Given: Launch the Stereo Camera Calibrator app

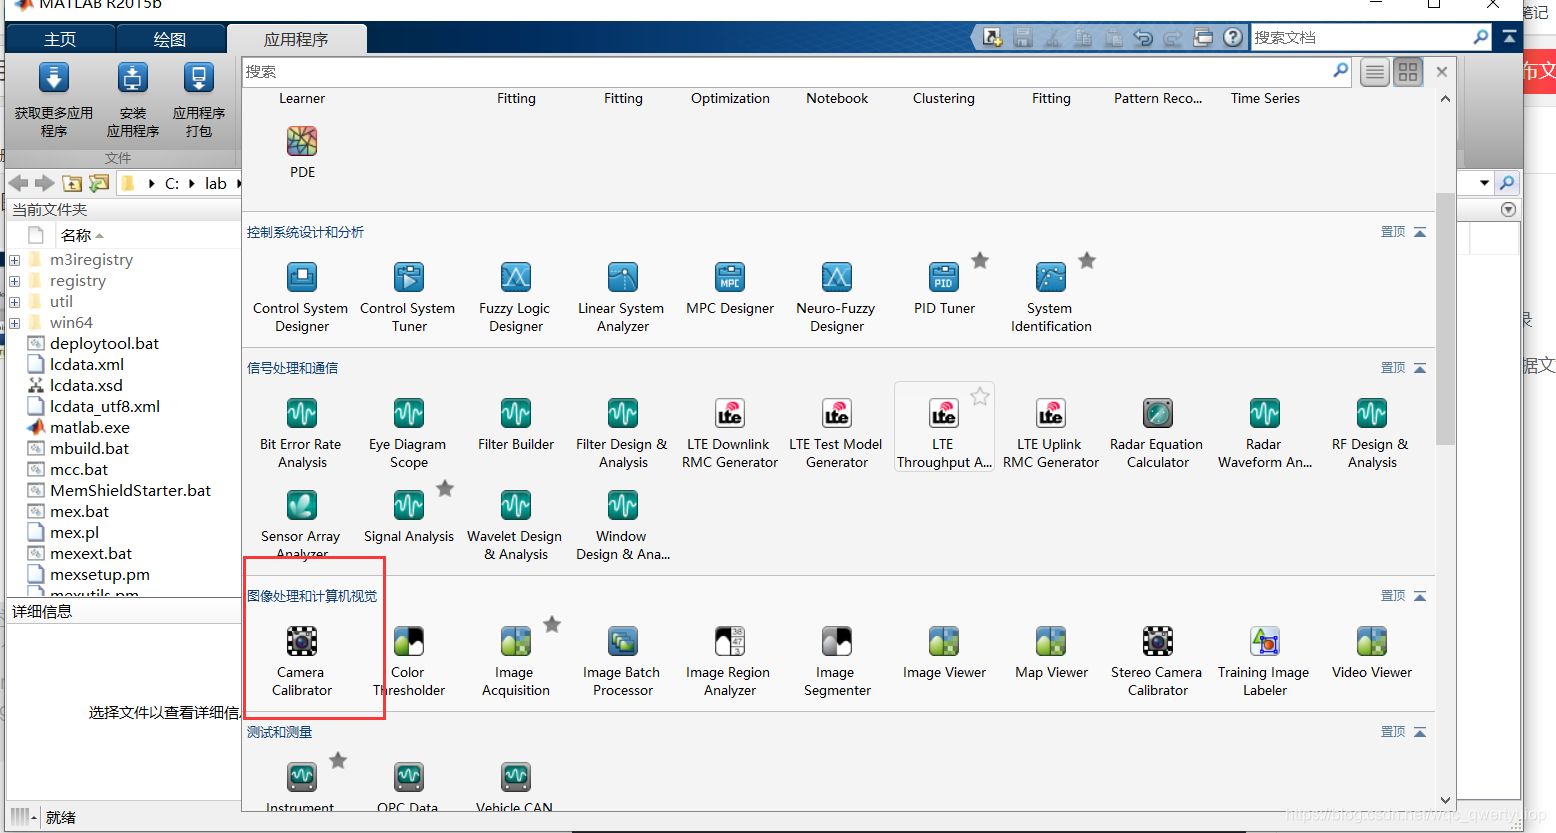Looking at the screenshot, I should pos(1157,660).
